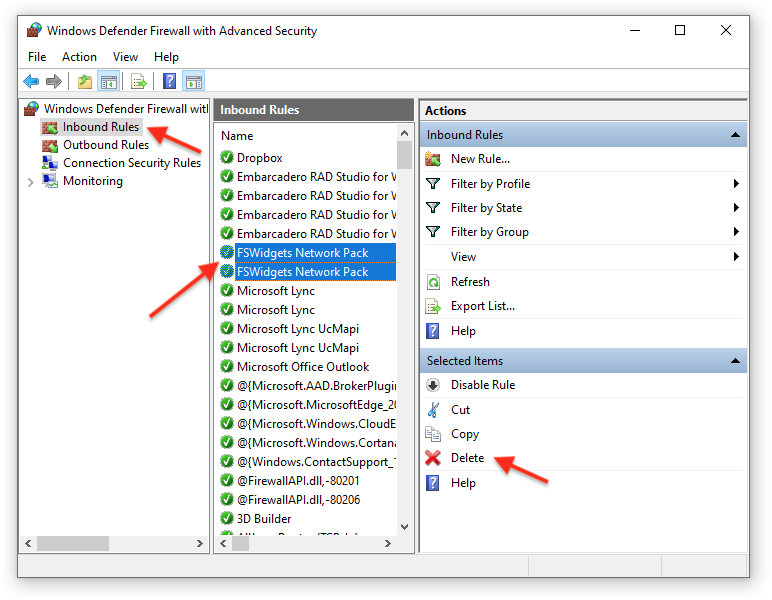Click Cut in Selected Items
The height and width of the screenshot is (600, 772).
pyautogui.click(x=460, y=410)
